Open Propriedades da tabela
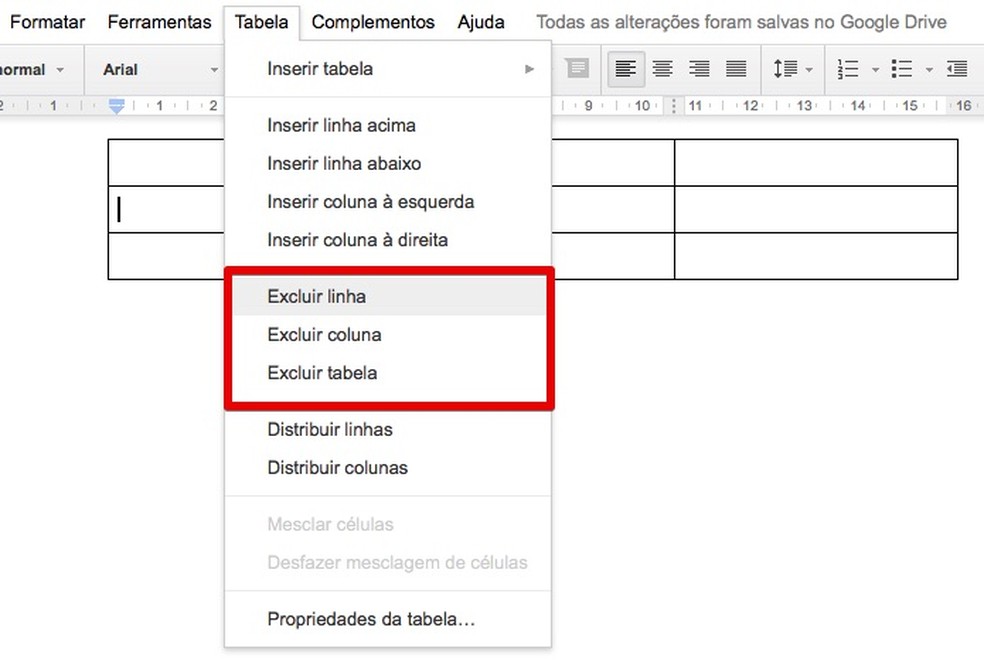The image size is (984, 665). coord(388,620)
